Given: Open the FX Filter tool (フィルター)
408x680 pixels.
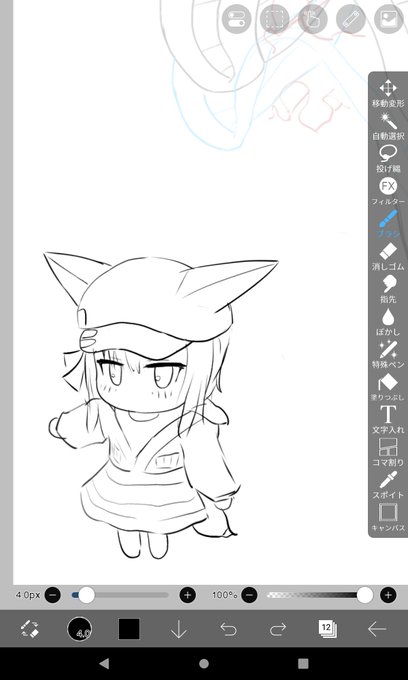Looking at the screenshot, I should click(388, 191).
